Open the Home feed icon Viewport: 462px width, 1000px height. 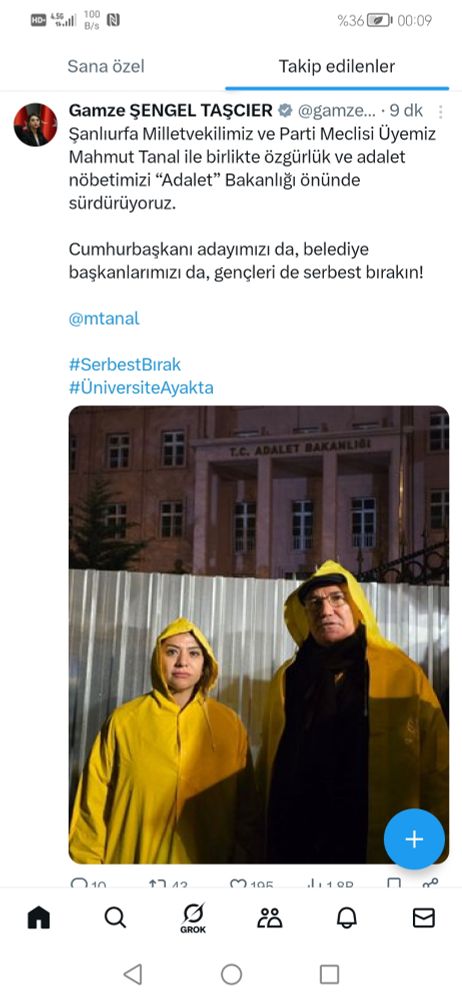click(x=38, y=918)
